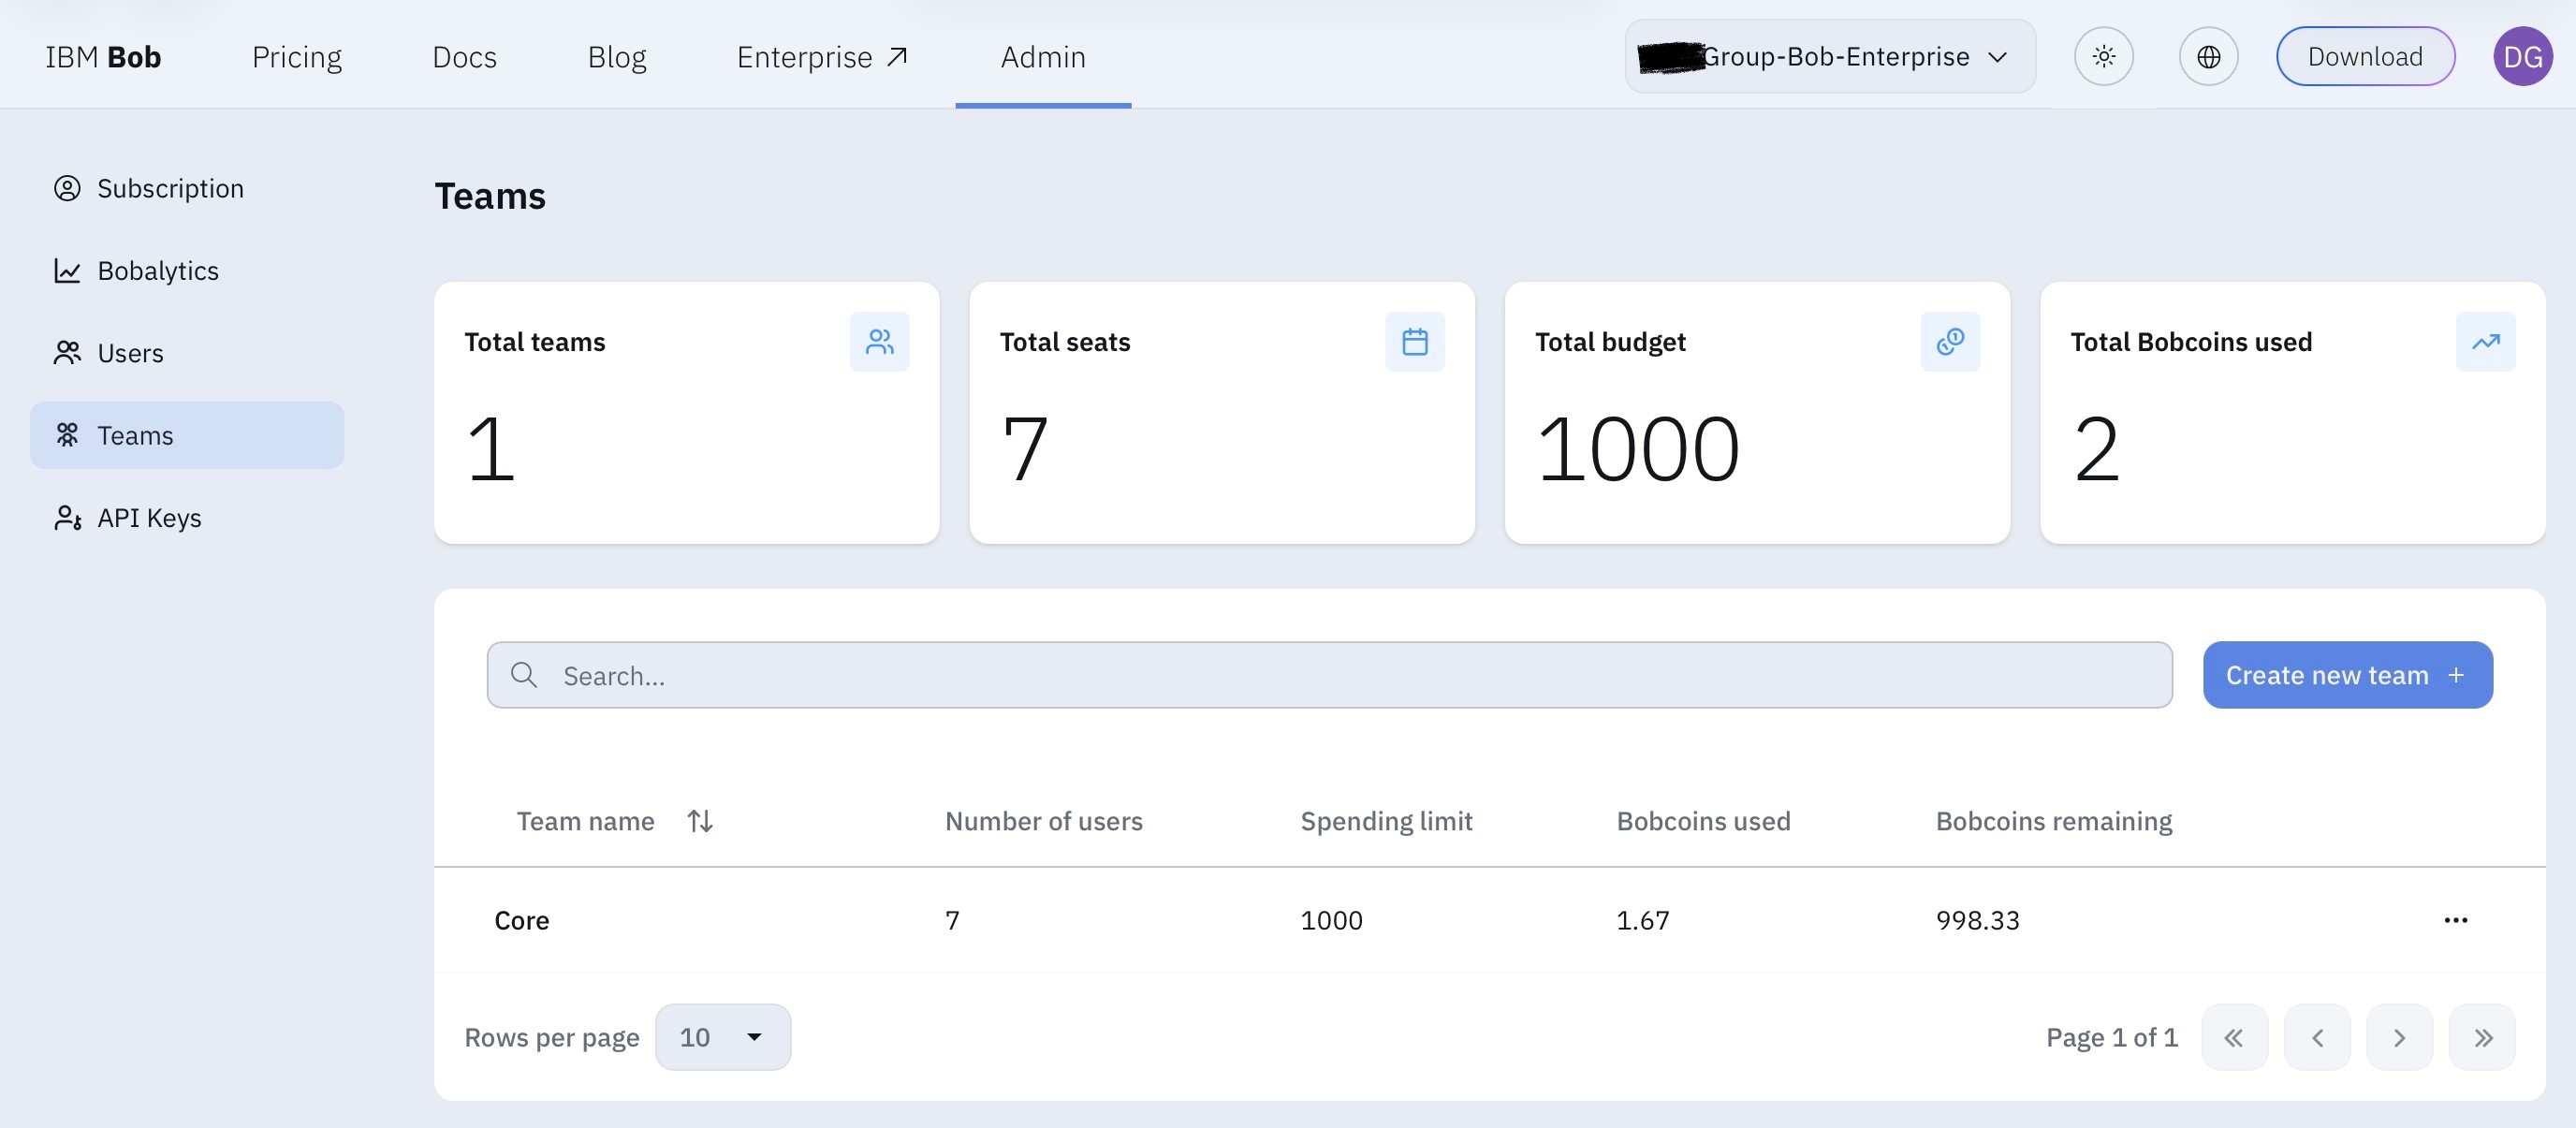
Task: Open the Core team row actions menu
Action: (2455, 920)
